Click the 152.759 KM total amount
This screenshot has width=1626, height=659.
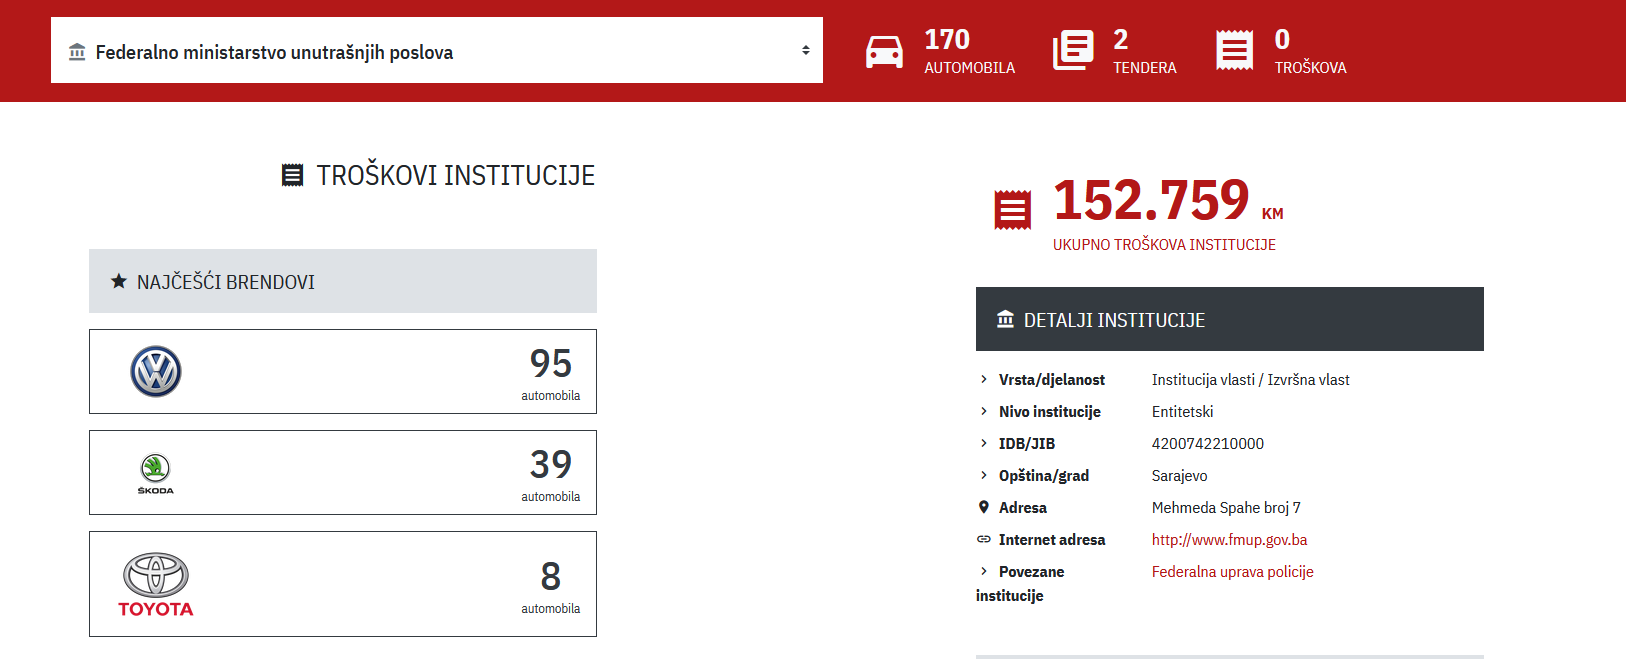1168,200
